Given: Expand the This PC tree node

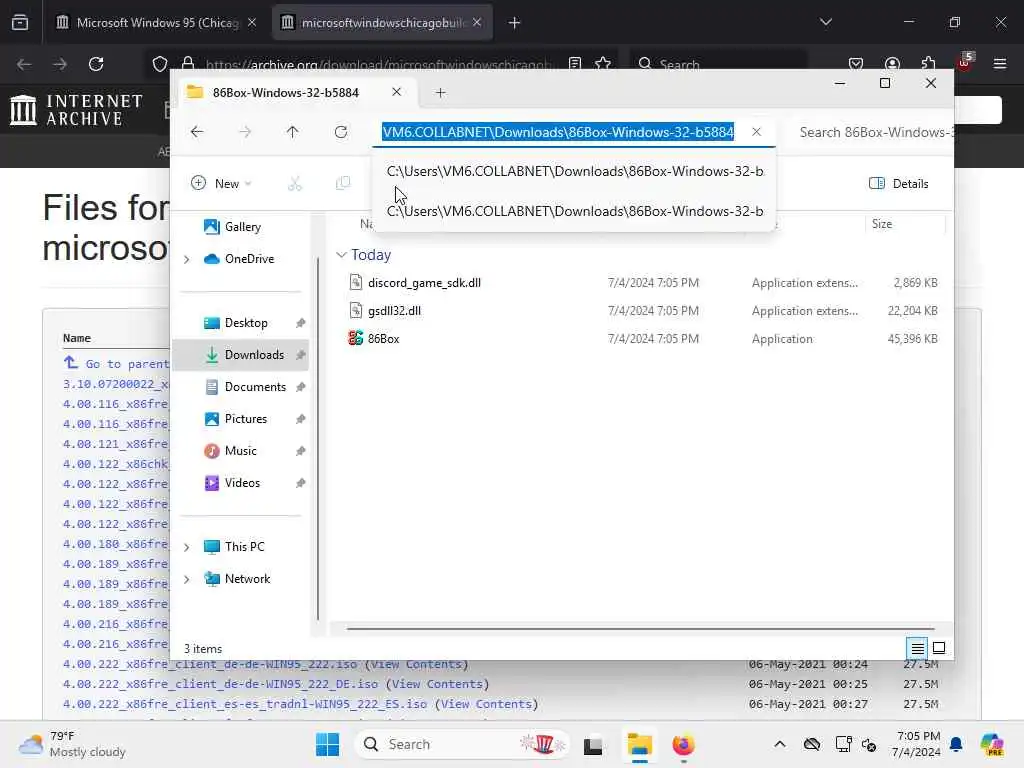Looking at the screenshot, I should point(187,547).
